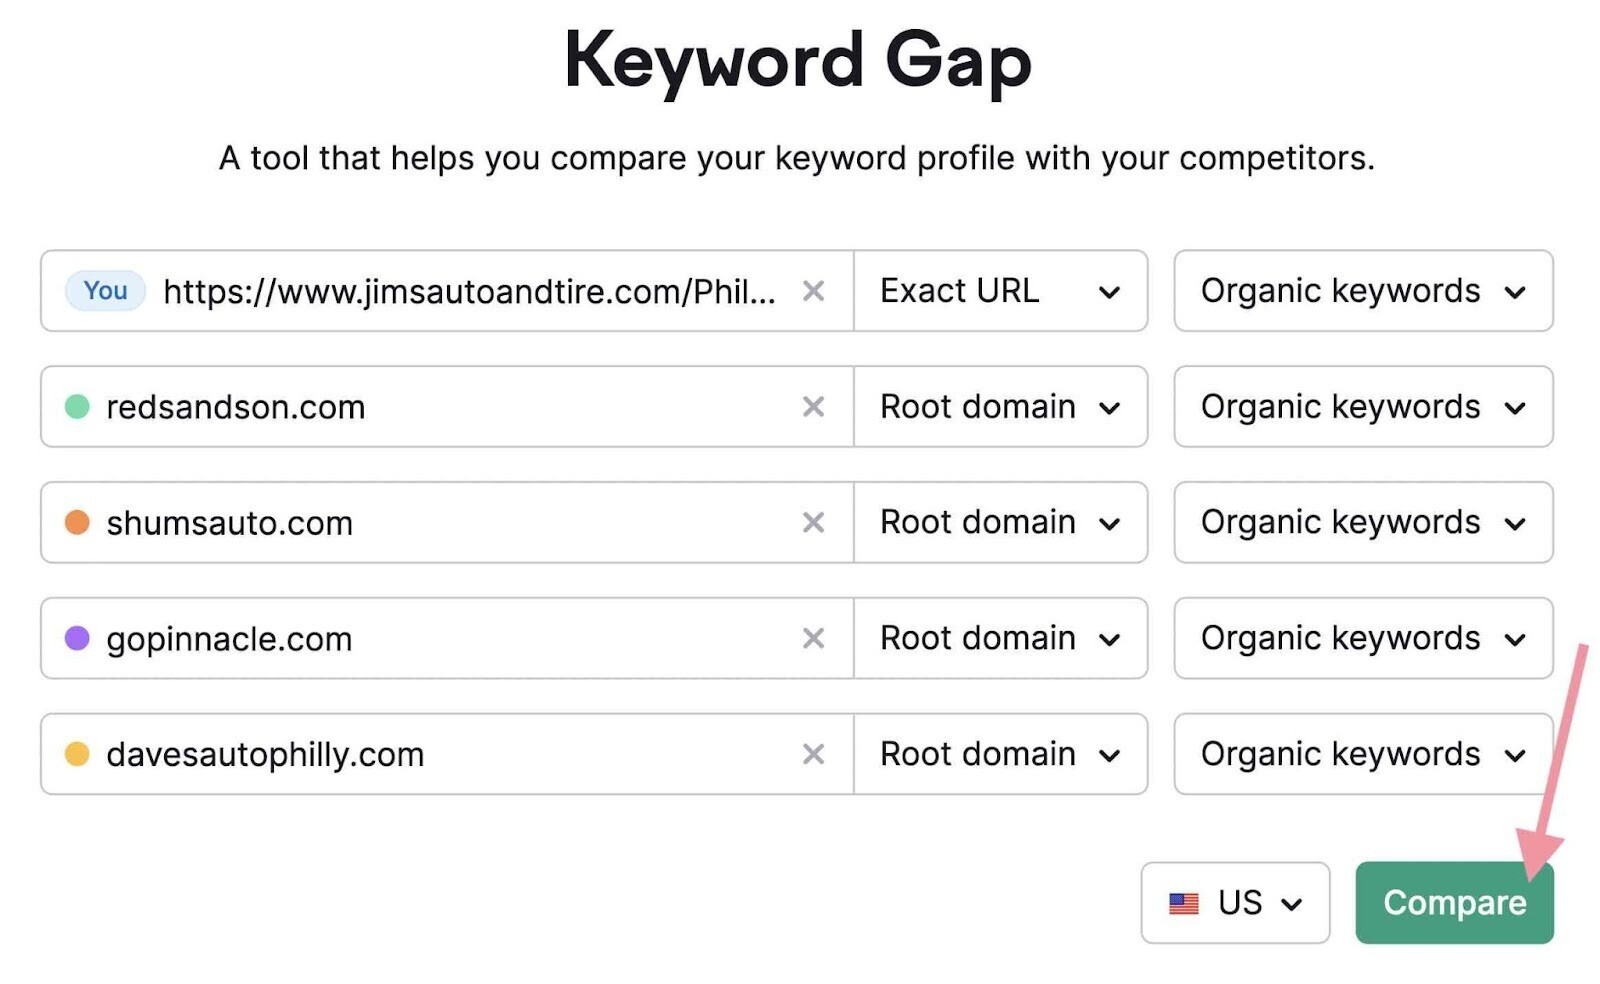Open Root domain selector for gopinnacle.com
The width and height of the screenshot is (1600, 984).
(x=1000, y=638)
